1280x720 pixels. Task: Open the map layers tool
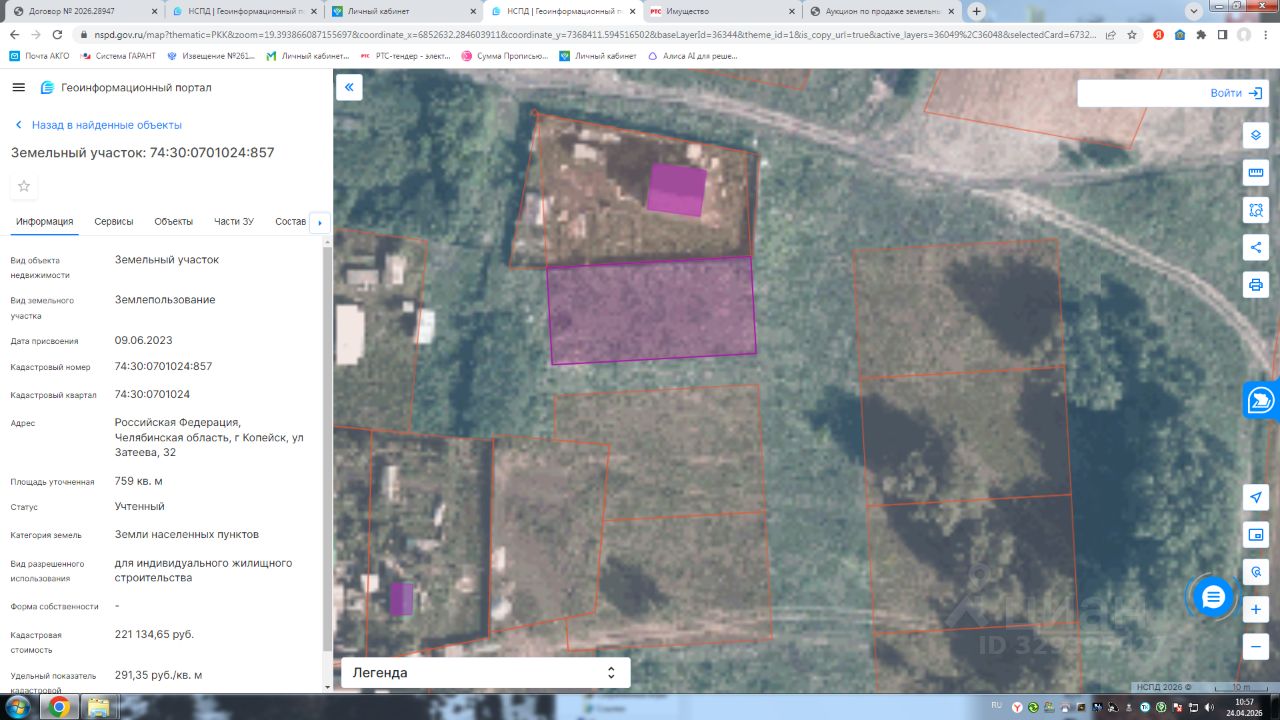[1256, 135]
